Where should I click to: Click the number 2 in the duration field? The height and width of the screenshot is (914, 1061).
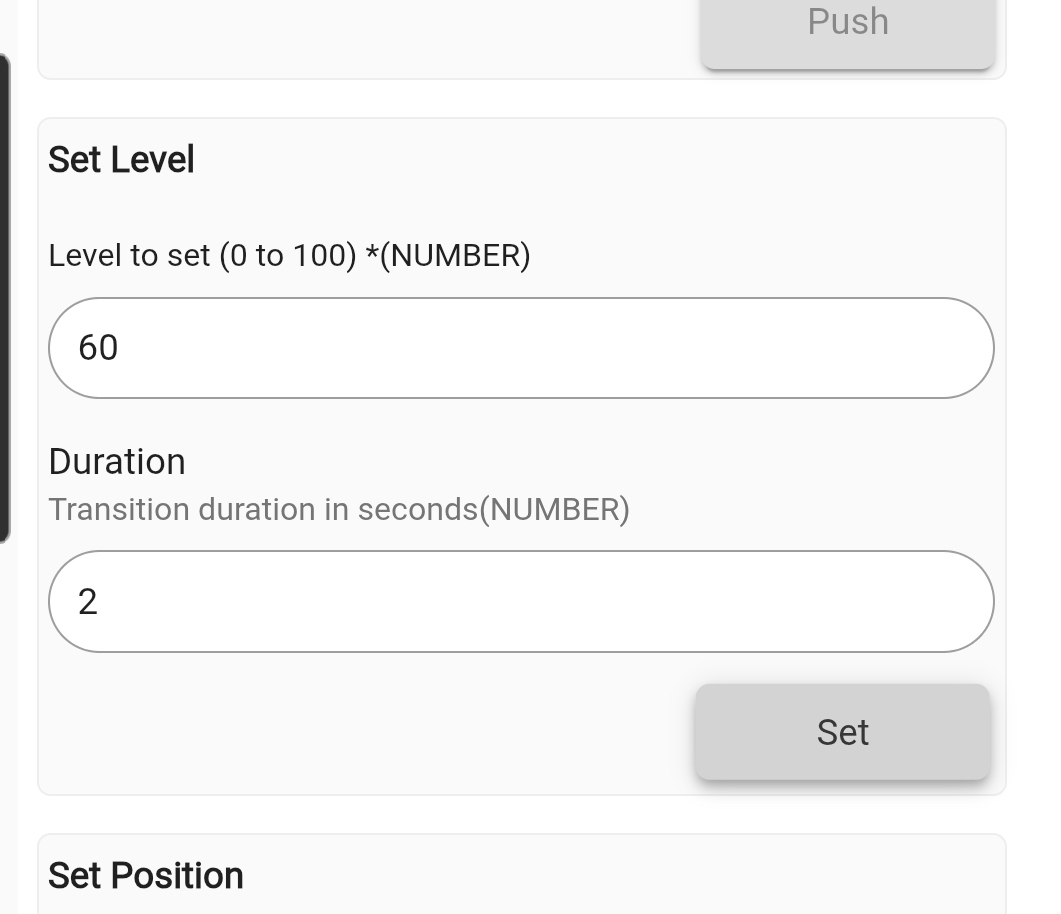88,602
